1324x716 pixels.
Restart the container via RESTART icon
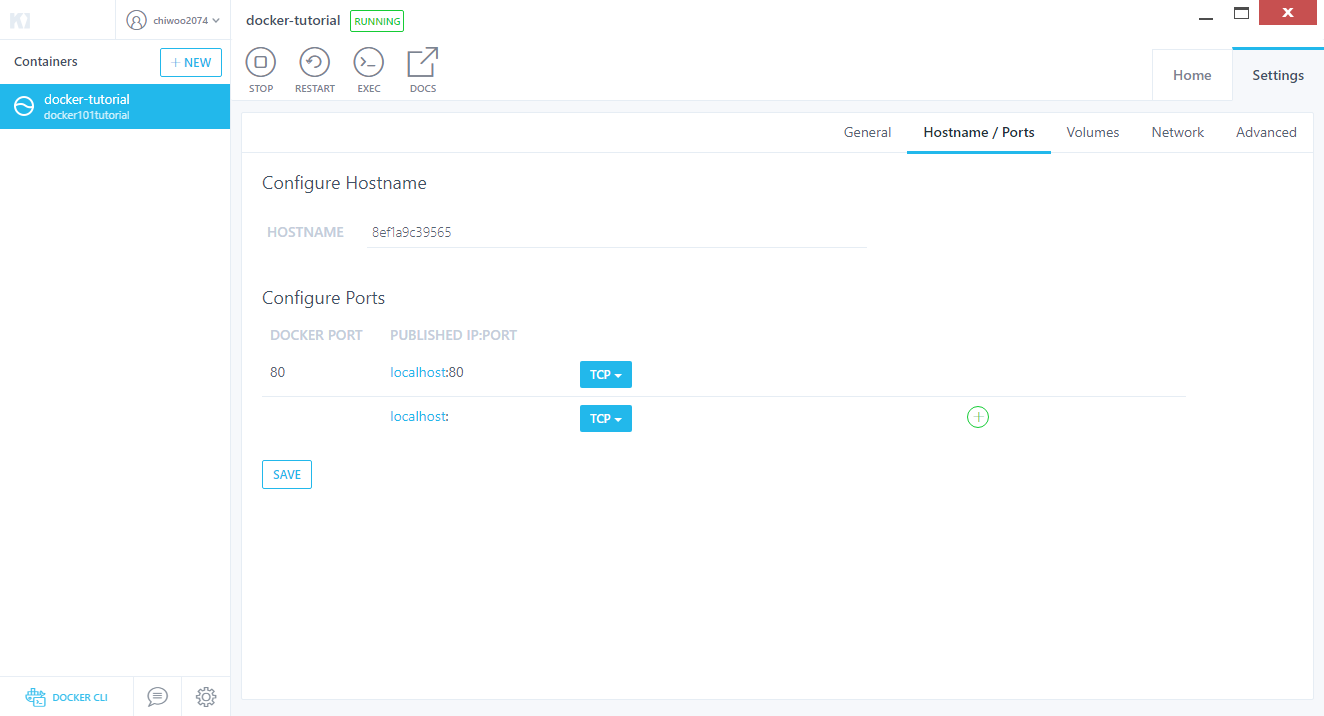pos(315,63)
